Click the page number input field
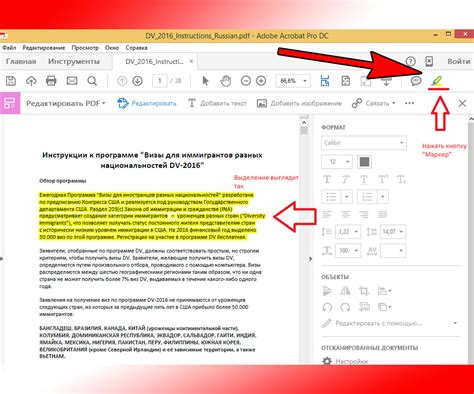474x394 pixels. pos(160,81)
